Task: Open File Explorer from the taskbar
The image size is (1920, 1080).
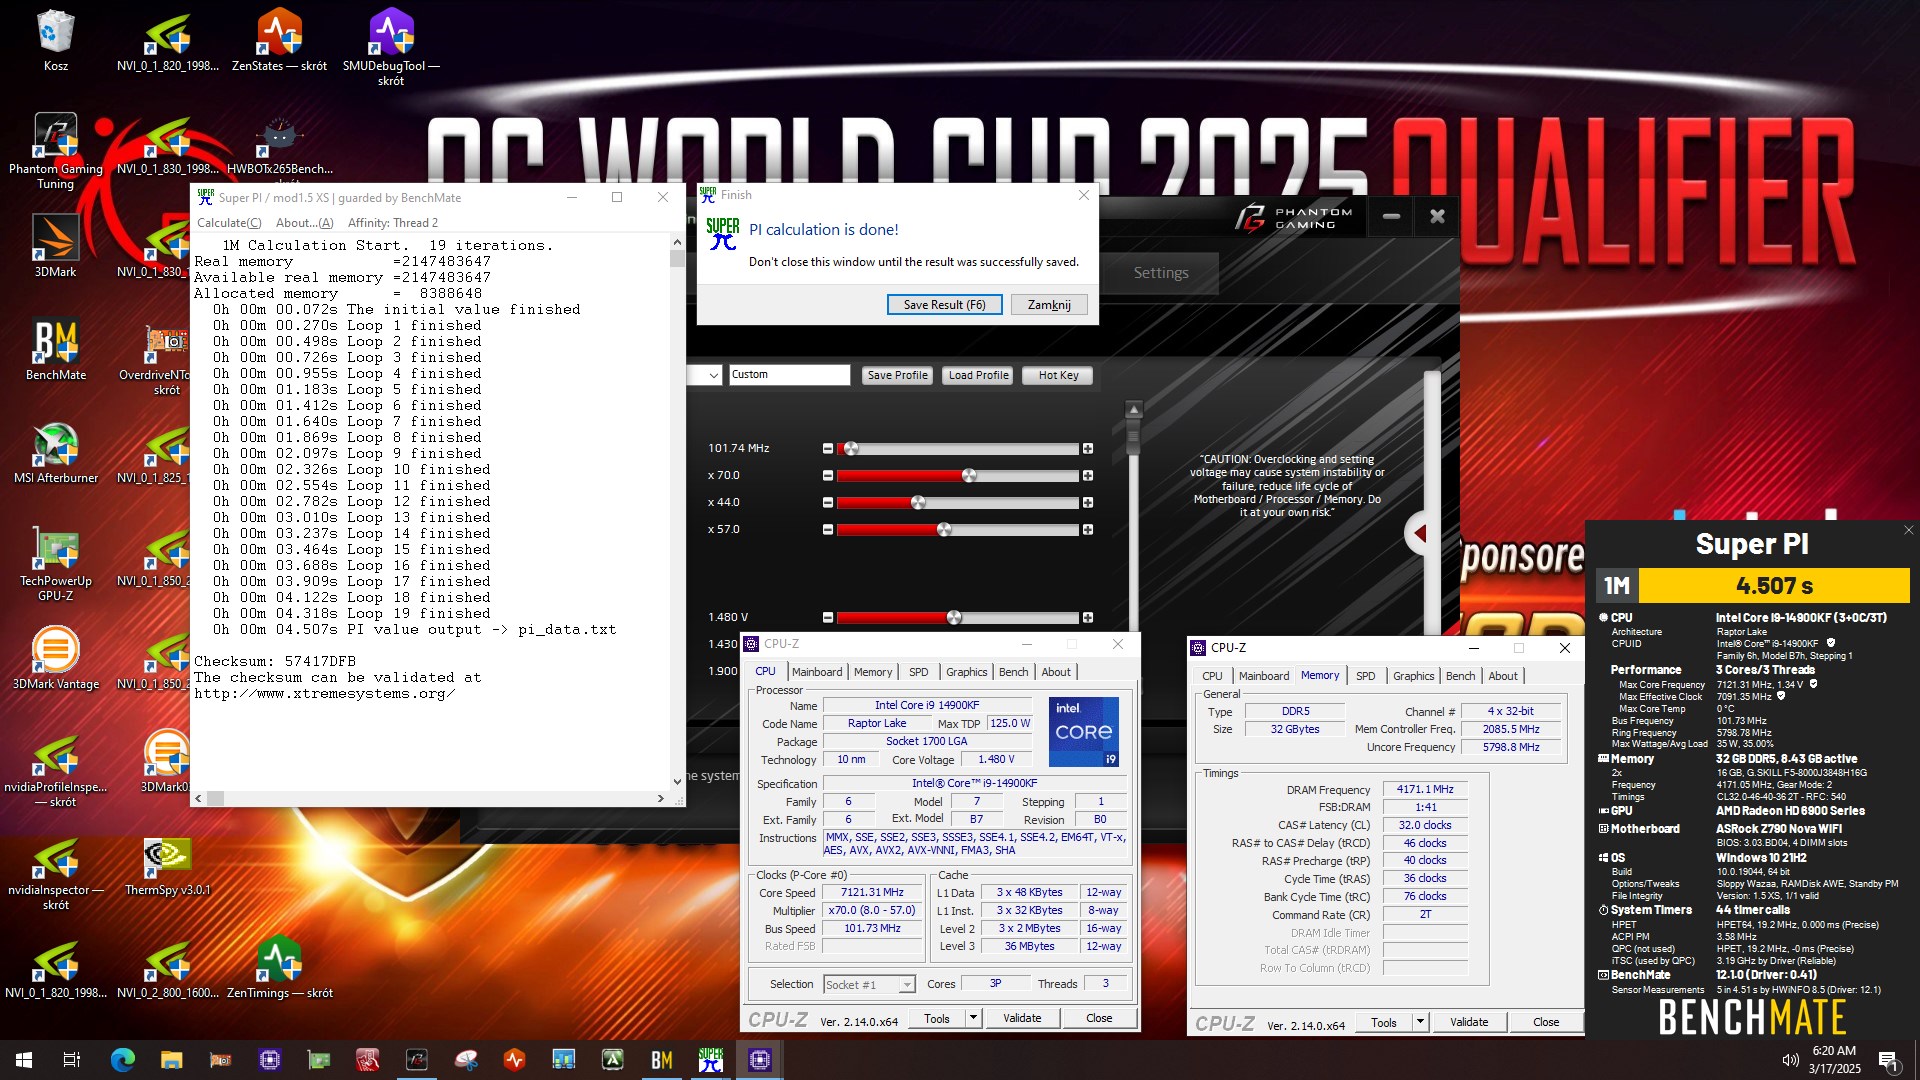Action: click(x=172, y=1060)
